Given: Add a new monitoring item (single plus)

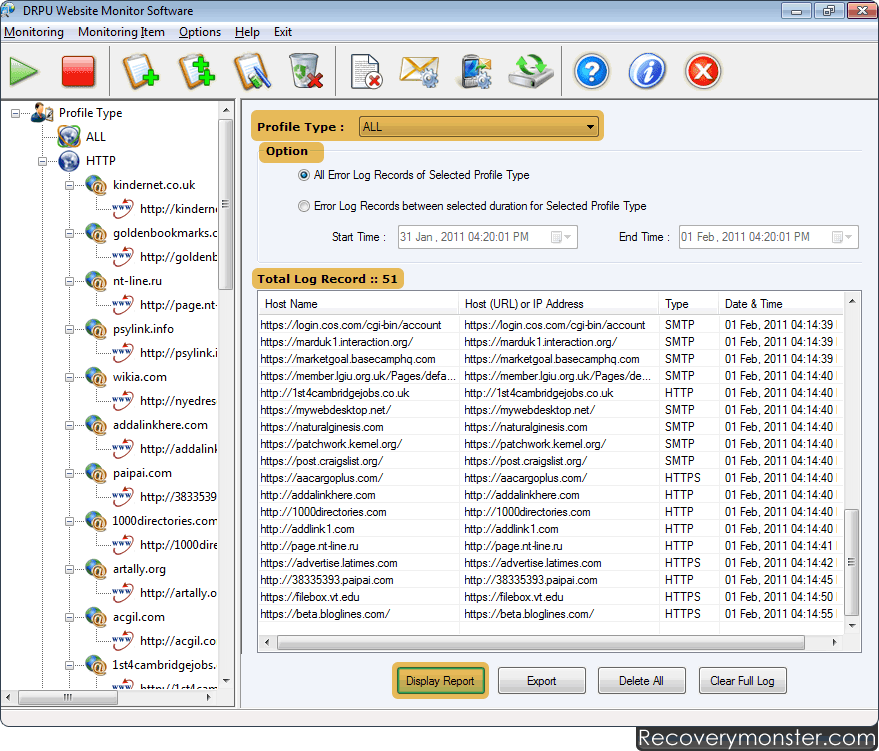Looking at the screenshot, I should pos(140,72).
